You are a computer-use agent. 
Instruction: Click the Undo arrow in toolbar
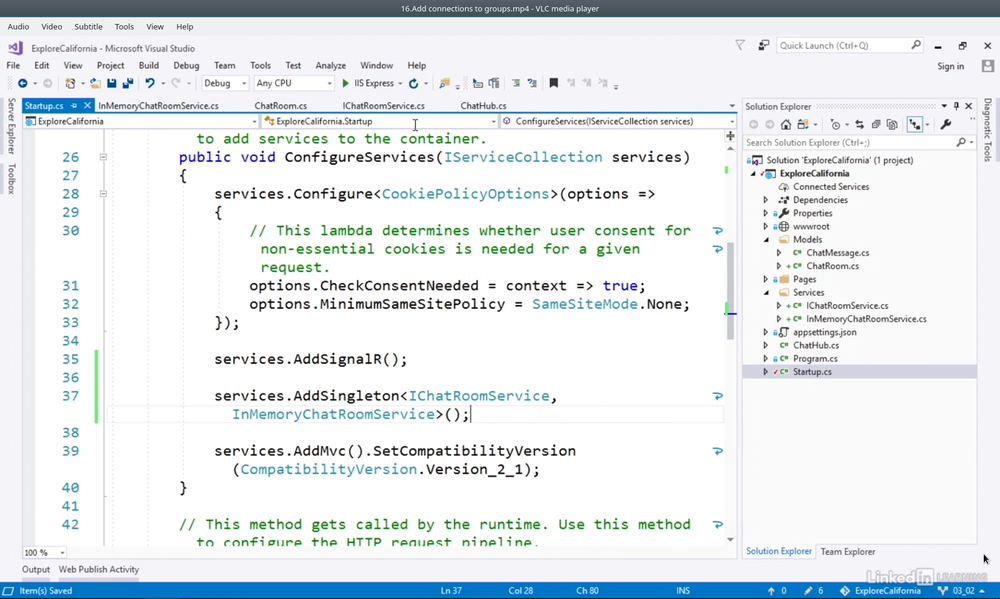[x=149, y=84]
